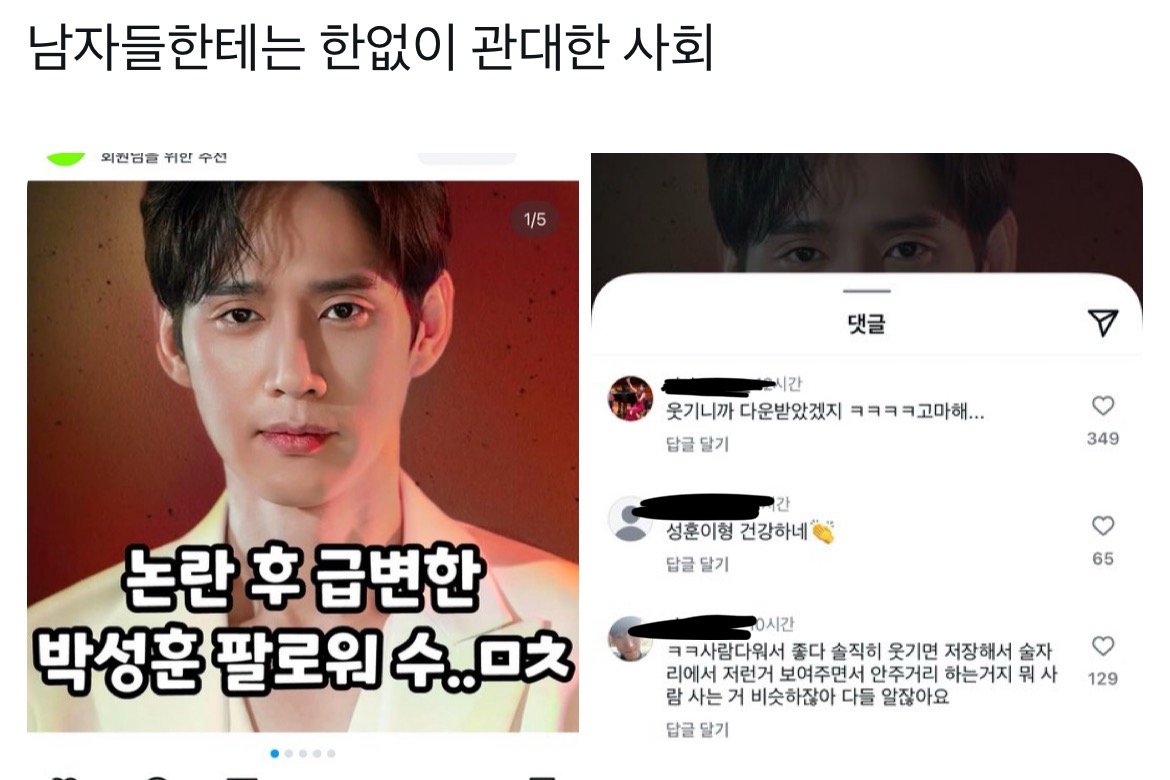Click the dimmed photo behind the comments sheet

(866, 213)
